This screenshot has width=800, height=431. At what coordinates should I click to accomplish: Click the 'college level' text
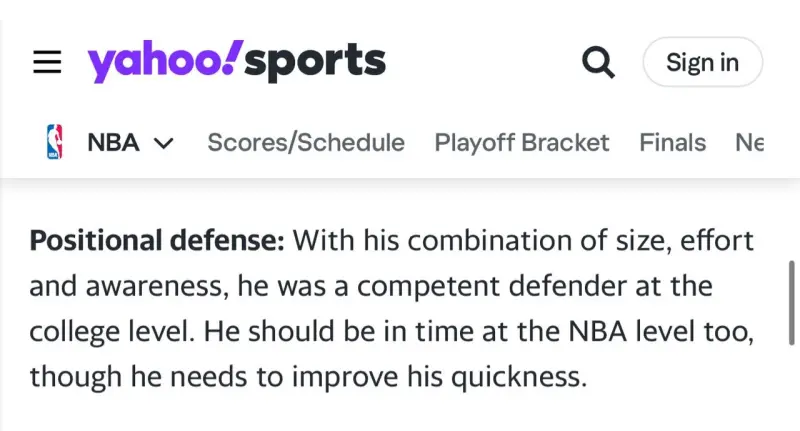(112, 332)
